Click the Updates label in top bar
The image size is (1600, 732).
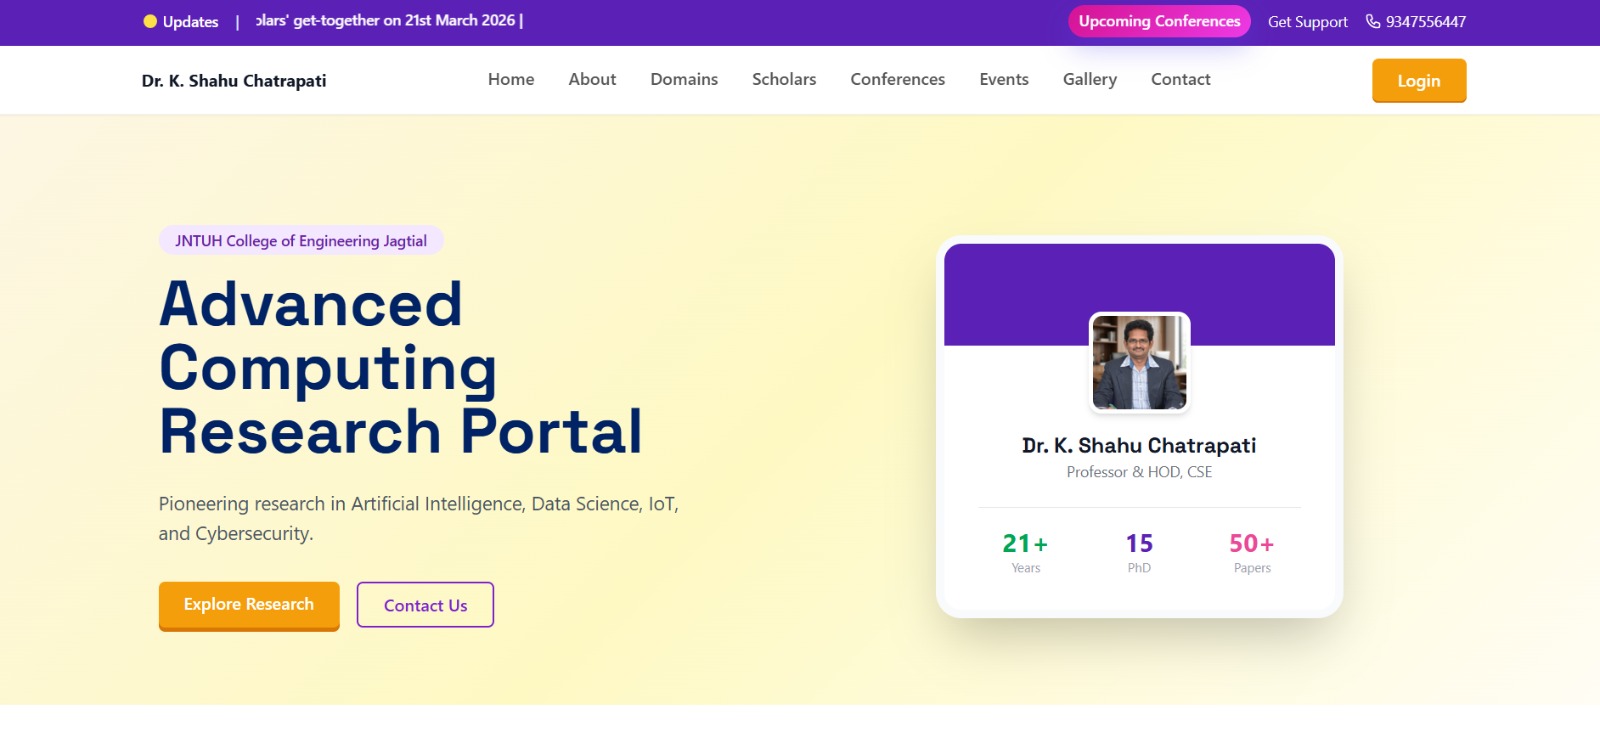(190, 22)
